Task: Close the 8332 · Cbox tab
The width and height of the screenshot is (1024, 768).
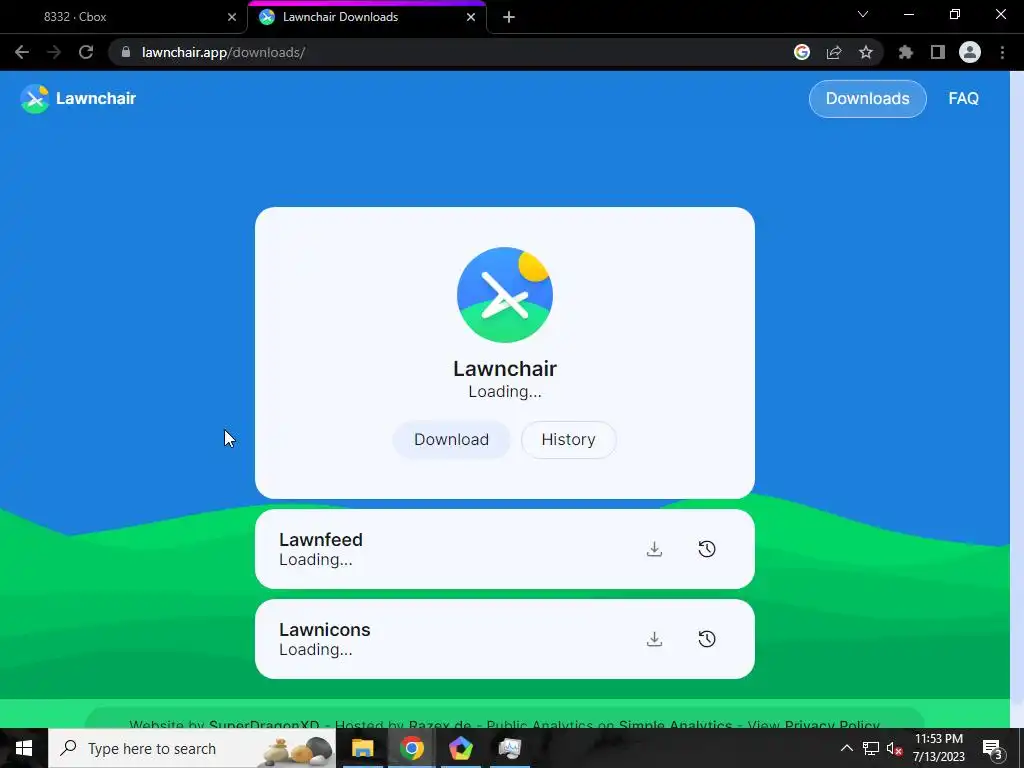Action: [x=232, y=17]
